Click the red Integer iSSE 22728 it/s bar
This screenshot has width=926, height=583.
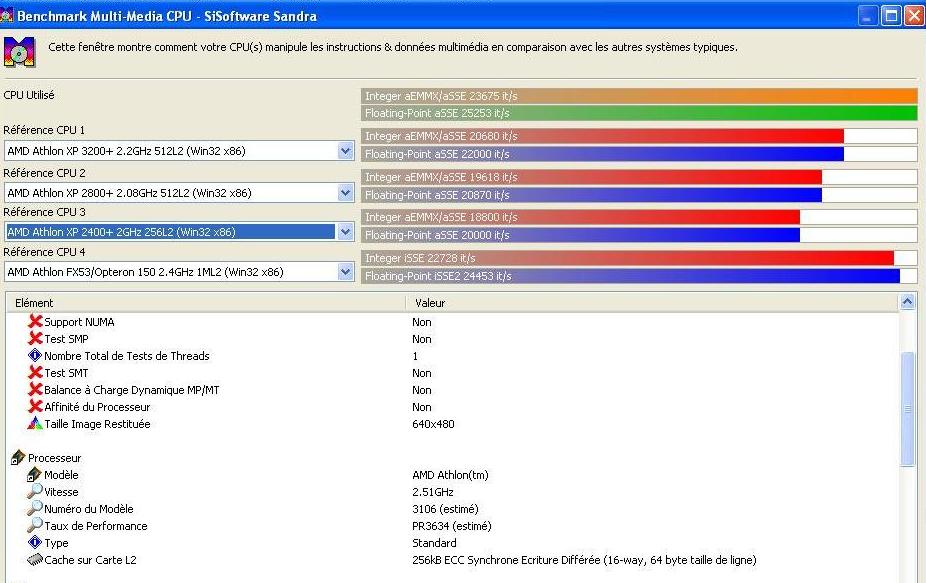[627, 258]
